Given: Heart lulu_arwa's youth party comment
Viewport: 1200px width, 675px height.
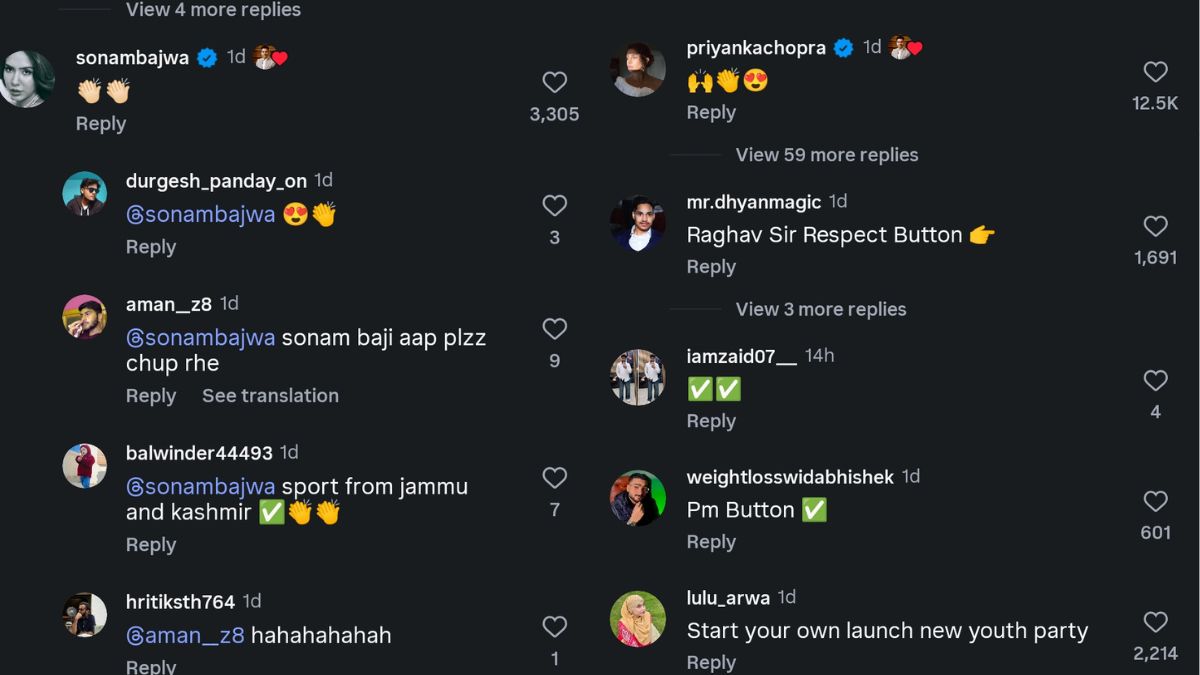Looking at the screenshot, I should click(1155, 622).
